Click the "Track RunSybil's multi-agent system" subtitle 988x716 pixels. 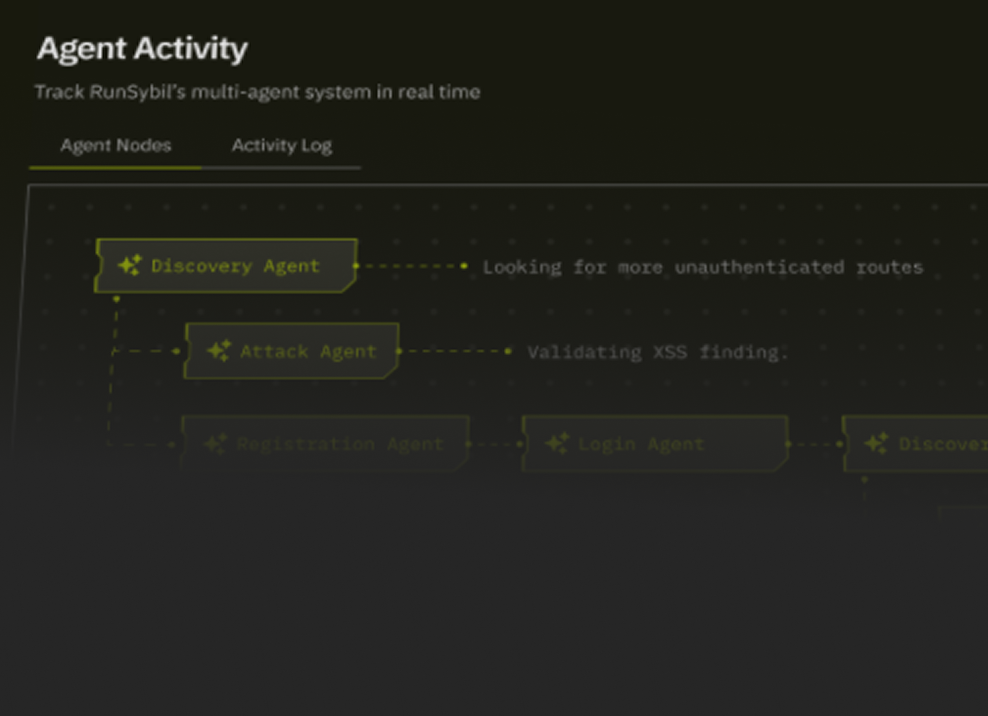click(x=257, y=92)
